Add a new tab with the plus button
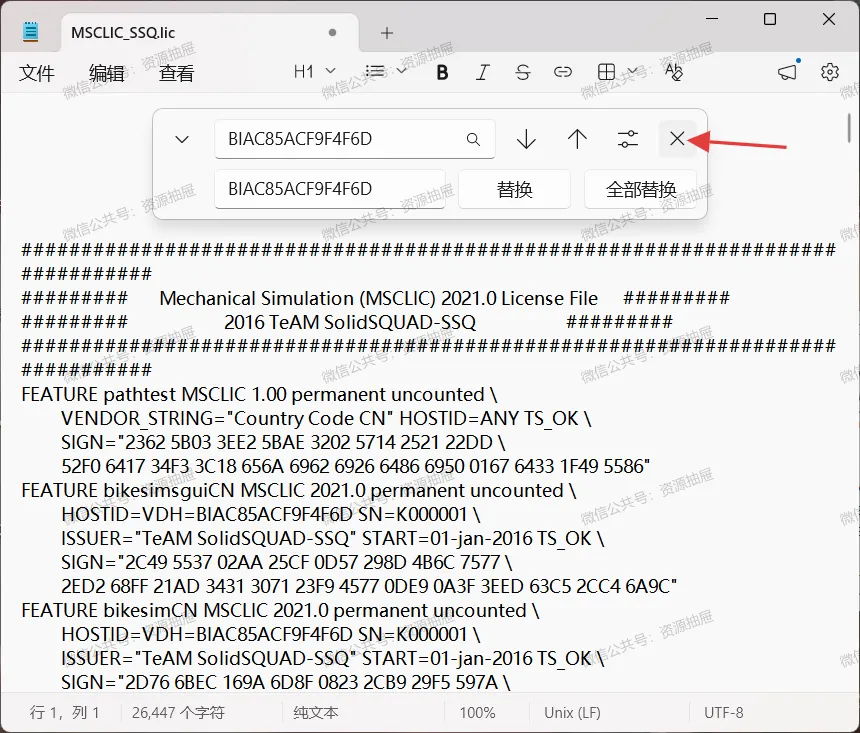 (x=387, y=33)
